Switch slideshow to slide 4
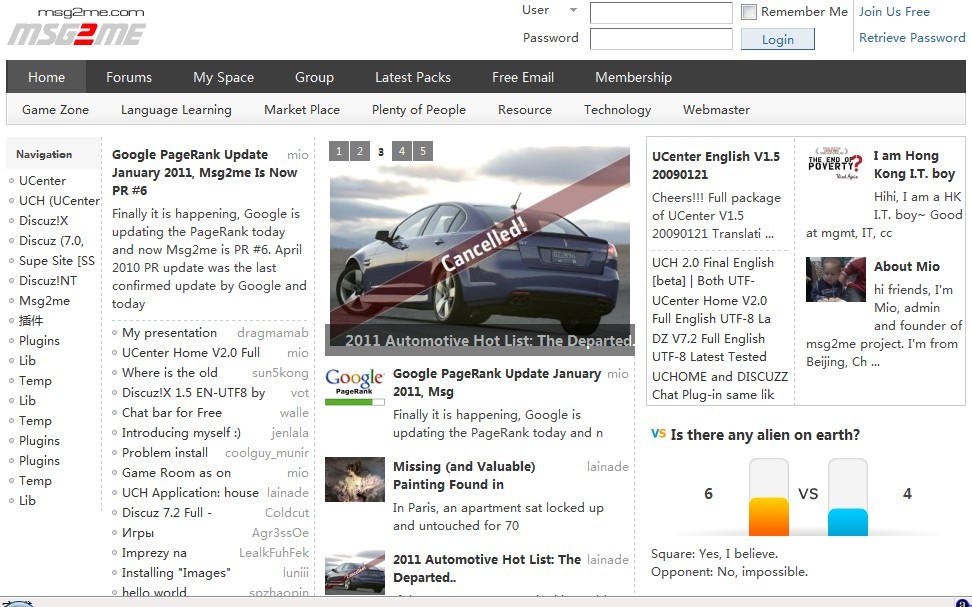 click(402, 151)
